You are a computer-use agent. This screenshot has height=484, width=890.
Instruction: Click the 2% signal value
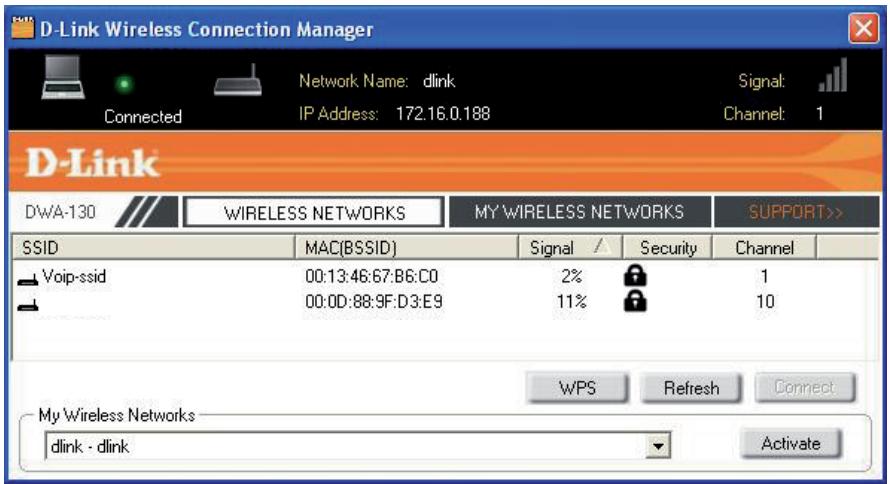pos(572,276)
